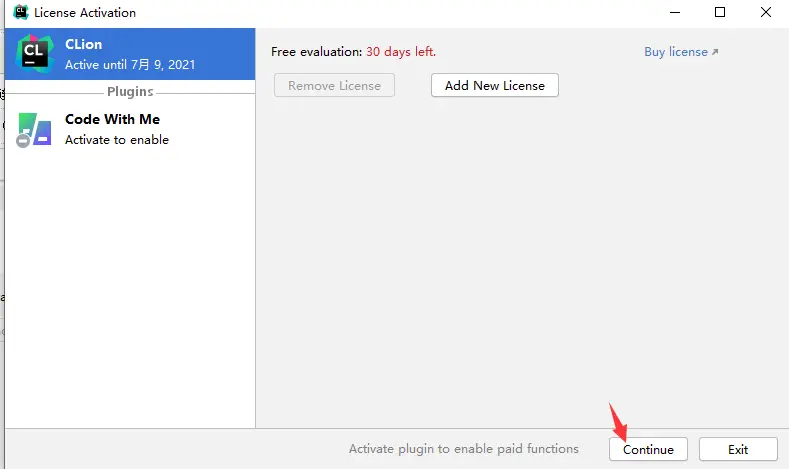This screenshot has height=469, width=789.
Task: Click 'Free evaluation:' label
Action: coord(317,52)
